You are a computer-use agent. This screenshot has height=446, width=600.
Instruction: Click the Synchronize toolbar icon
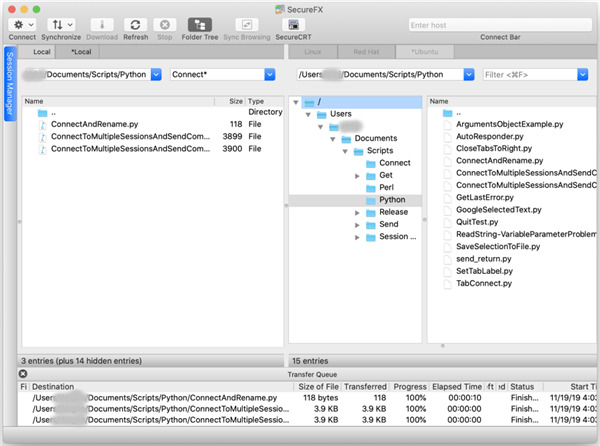62,24
